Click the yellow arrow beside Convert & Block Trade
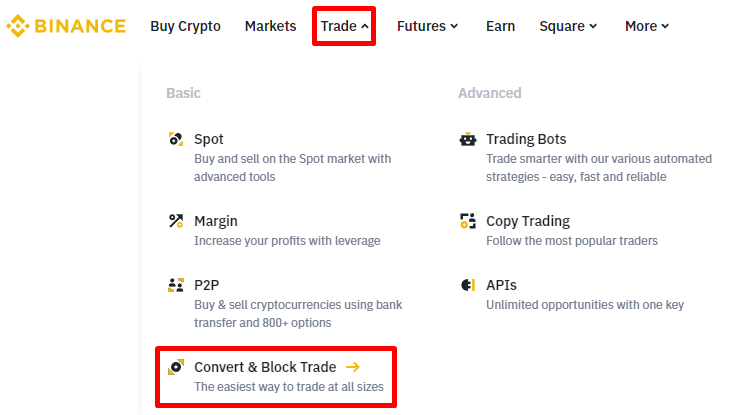 pyautogui.click(x=352, y=367)
